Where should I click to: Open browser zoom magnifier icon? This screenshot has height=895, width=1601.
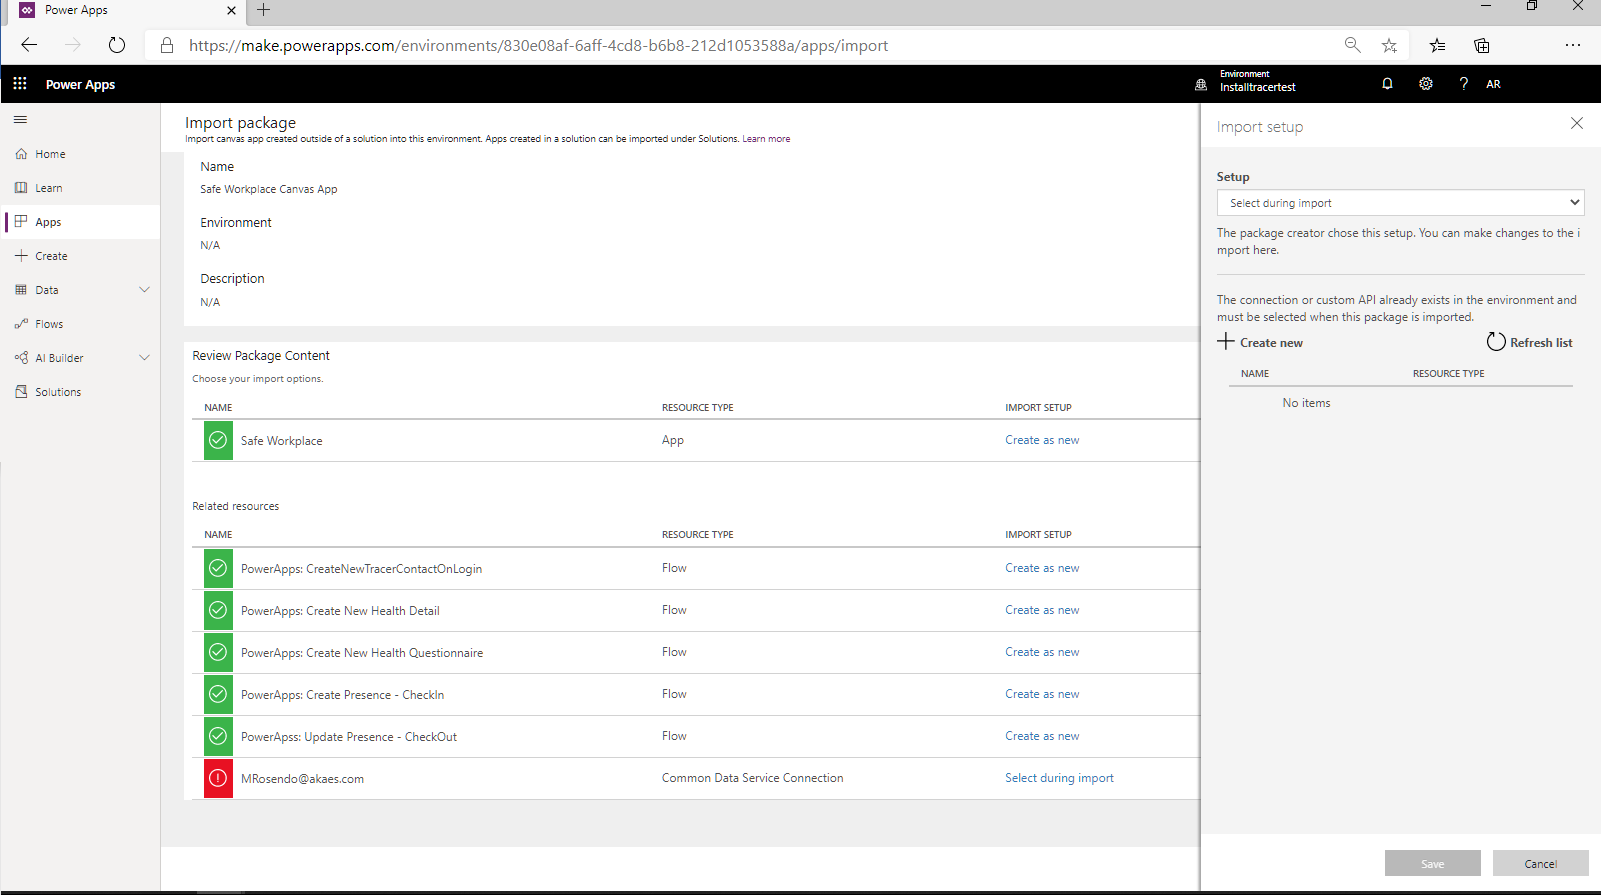1353,45
